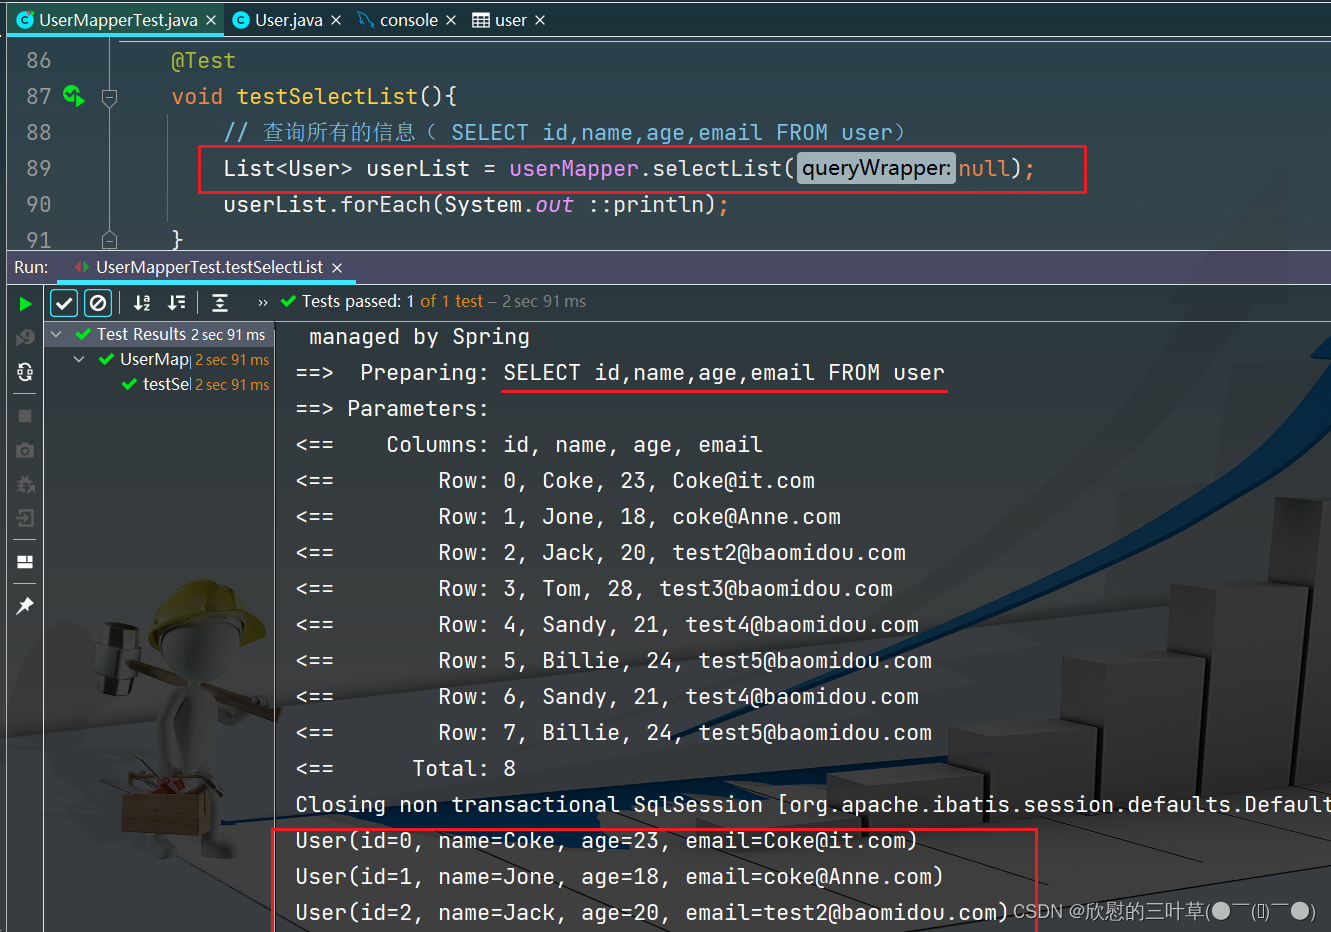
Task: Click output 'User(id=0, name=Coke' line
Action: [x=606, y=841]
